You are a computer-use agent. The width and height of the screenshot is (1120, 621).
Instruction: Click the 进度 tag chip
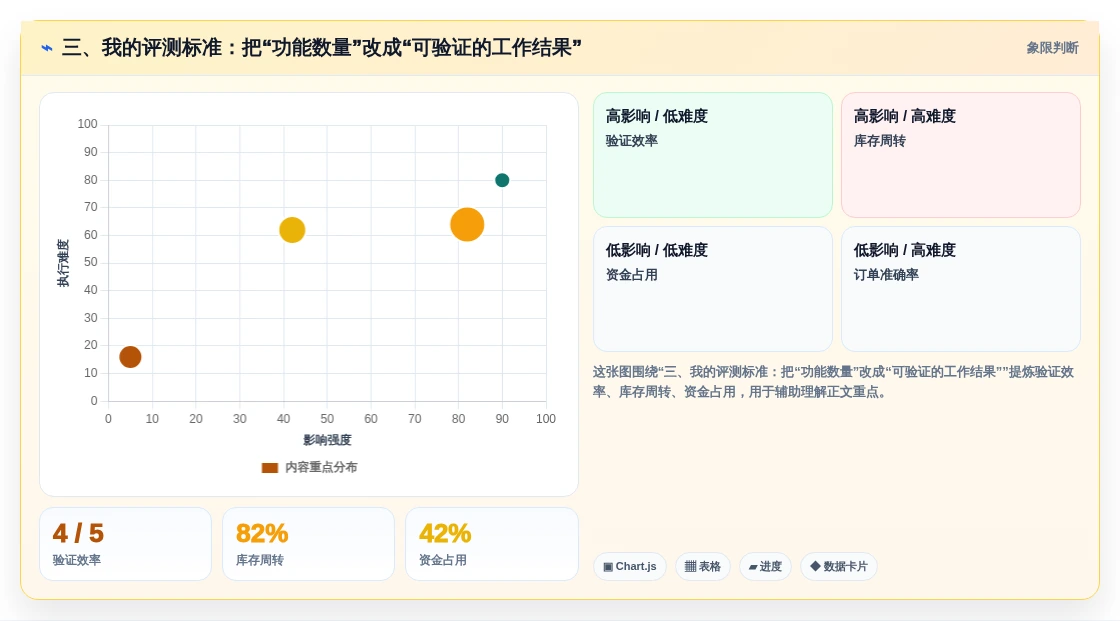pyautogui.click(x=765, y=567)
